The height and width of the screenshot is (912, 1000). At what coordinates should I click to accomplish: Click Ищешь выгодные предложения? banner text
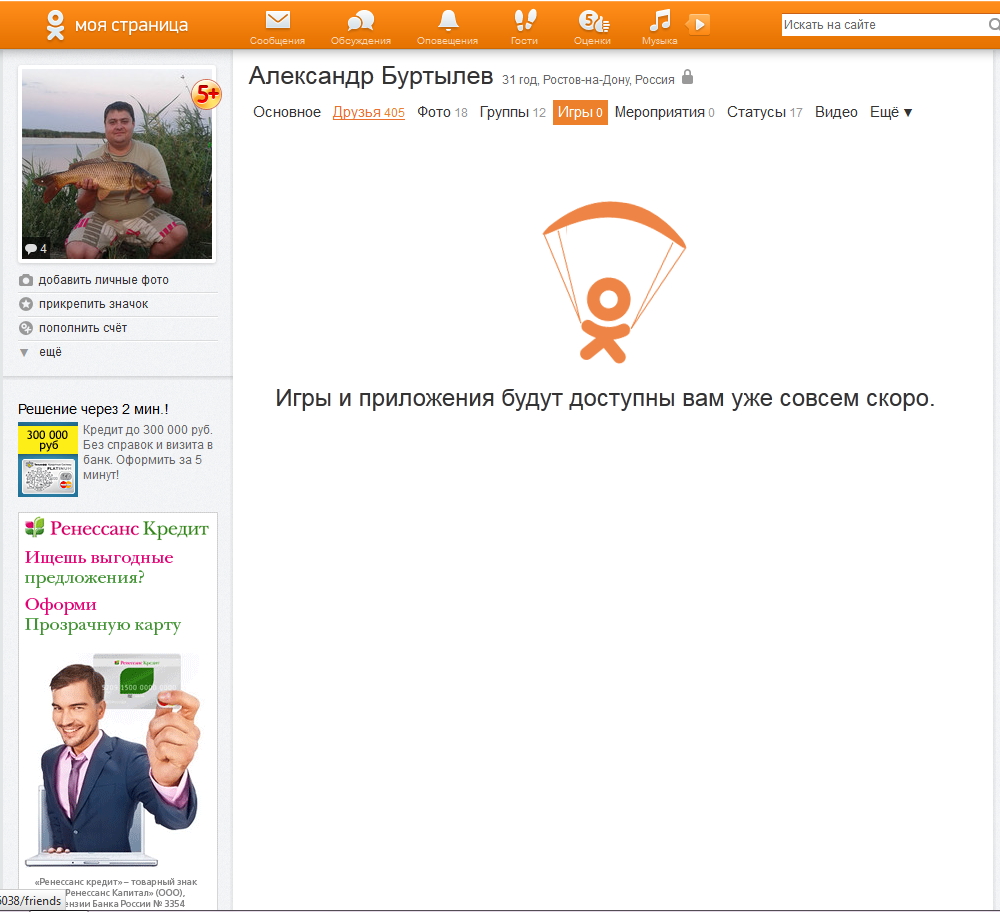click(99, 567)
